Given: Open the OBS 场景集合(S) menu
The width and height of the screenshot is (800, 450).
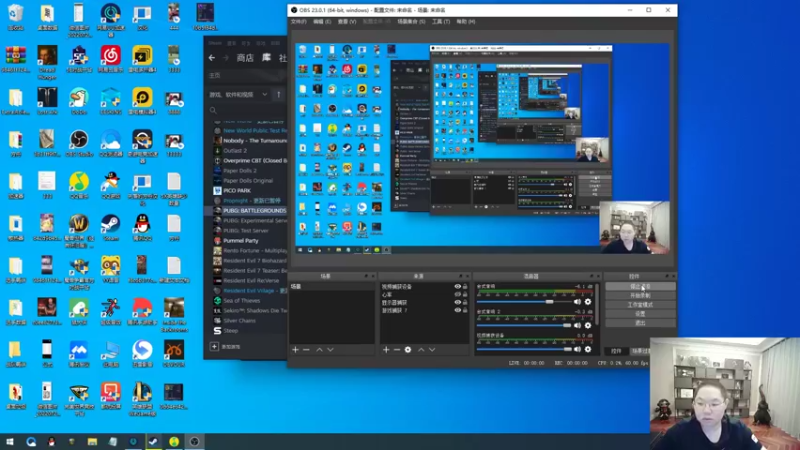Looking at the screenshot, I should [411, 21].
